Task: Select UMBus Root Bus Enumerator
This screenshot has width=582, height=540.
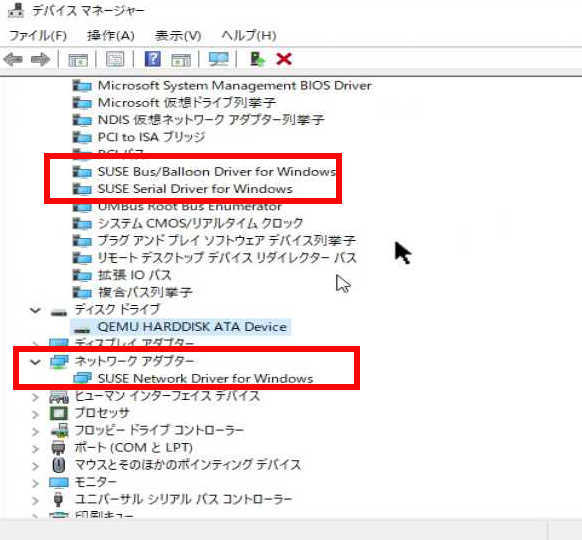Action: [x=189, y=206]
